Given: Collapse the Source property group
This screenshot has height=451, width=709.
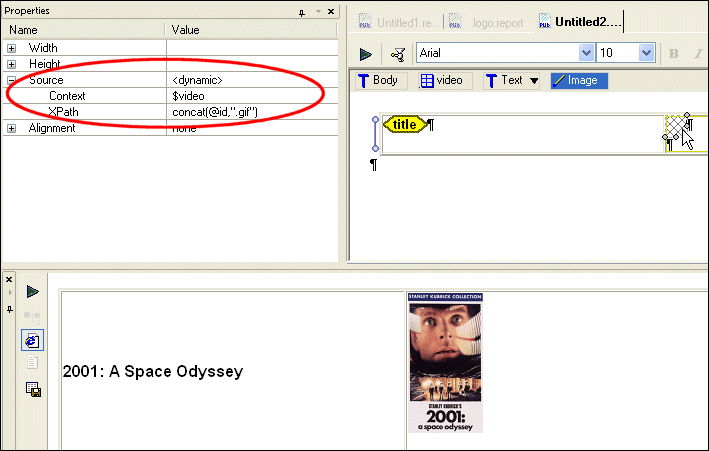Looking at the screenshot, I should tap(12, 80).
